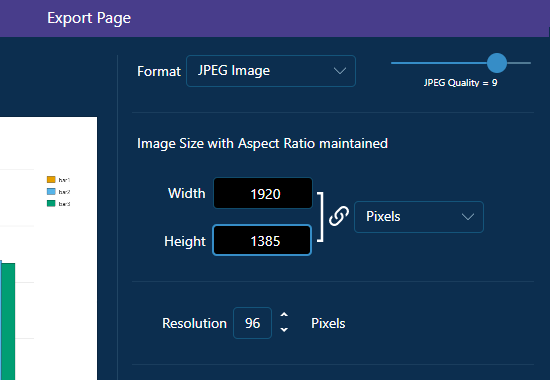Click the chart preview thumbnail
The image size is (550, 380).
pos(48,248)
